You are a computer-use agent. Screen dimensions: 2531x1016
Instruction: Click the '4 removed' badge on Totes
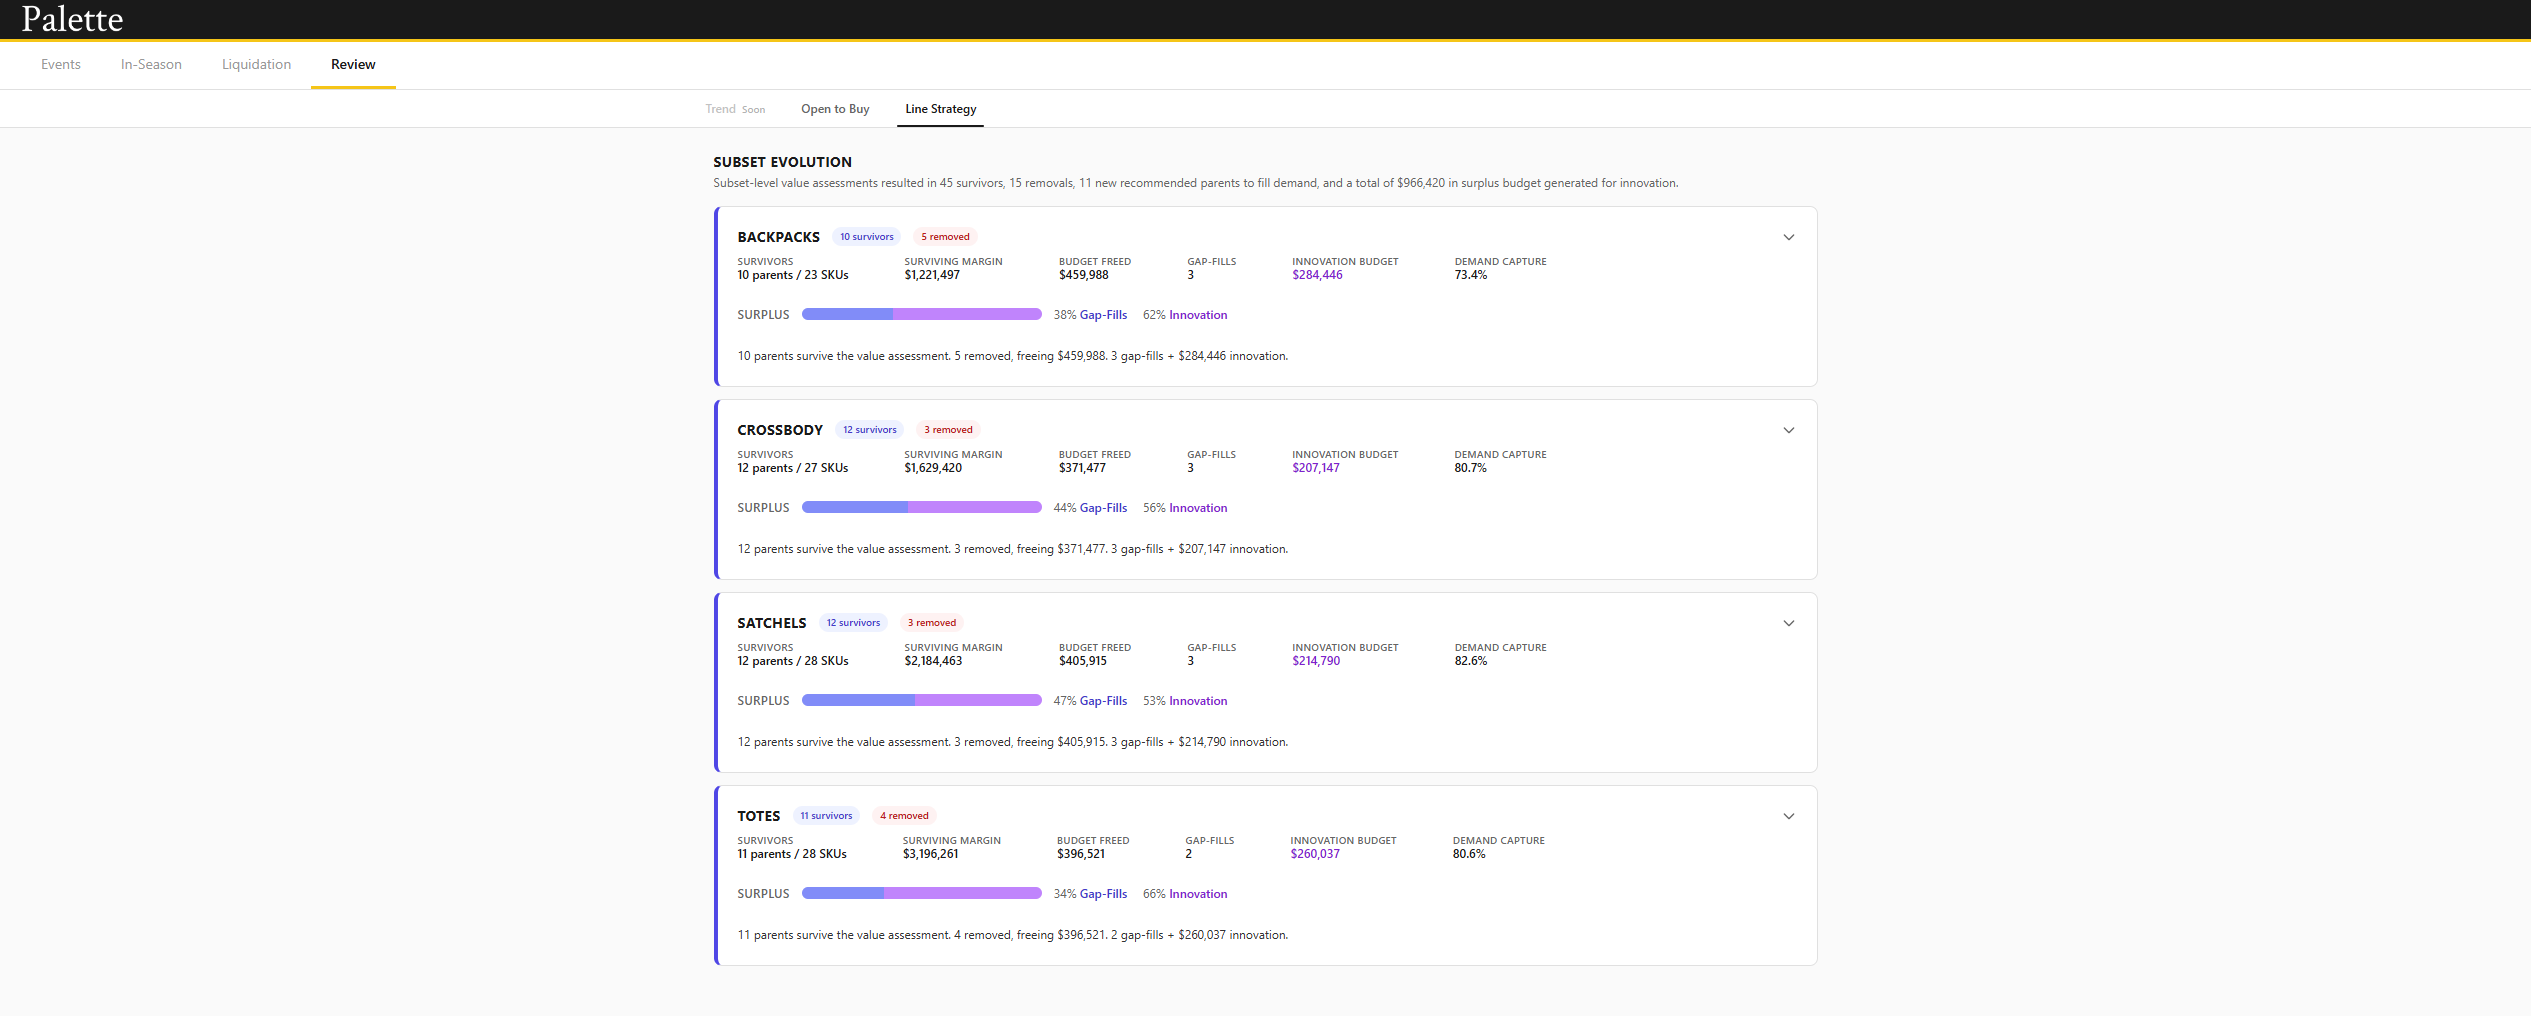coord(903,815)
